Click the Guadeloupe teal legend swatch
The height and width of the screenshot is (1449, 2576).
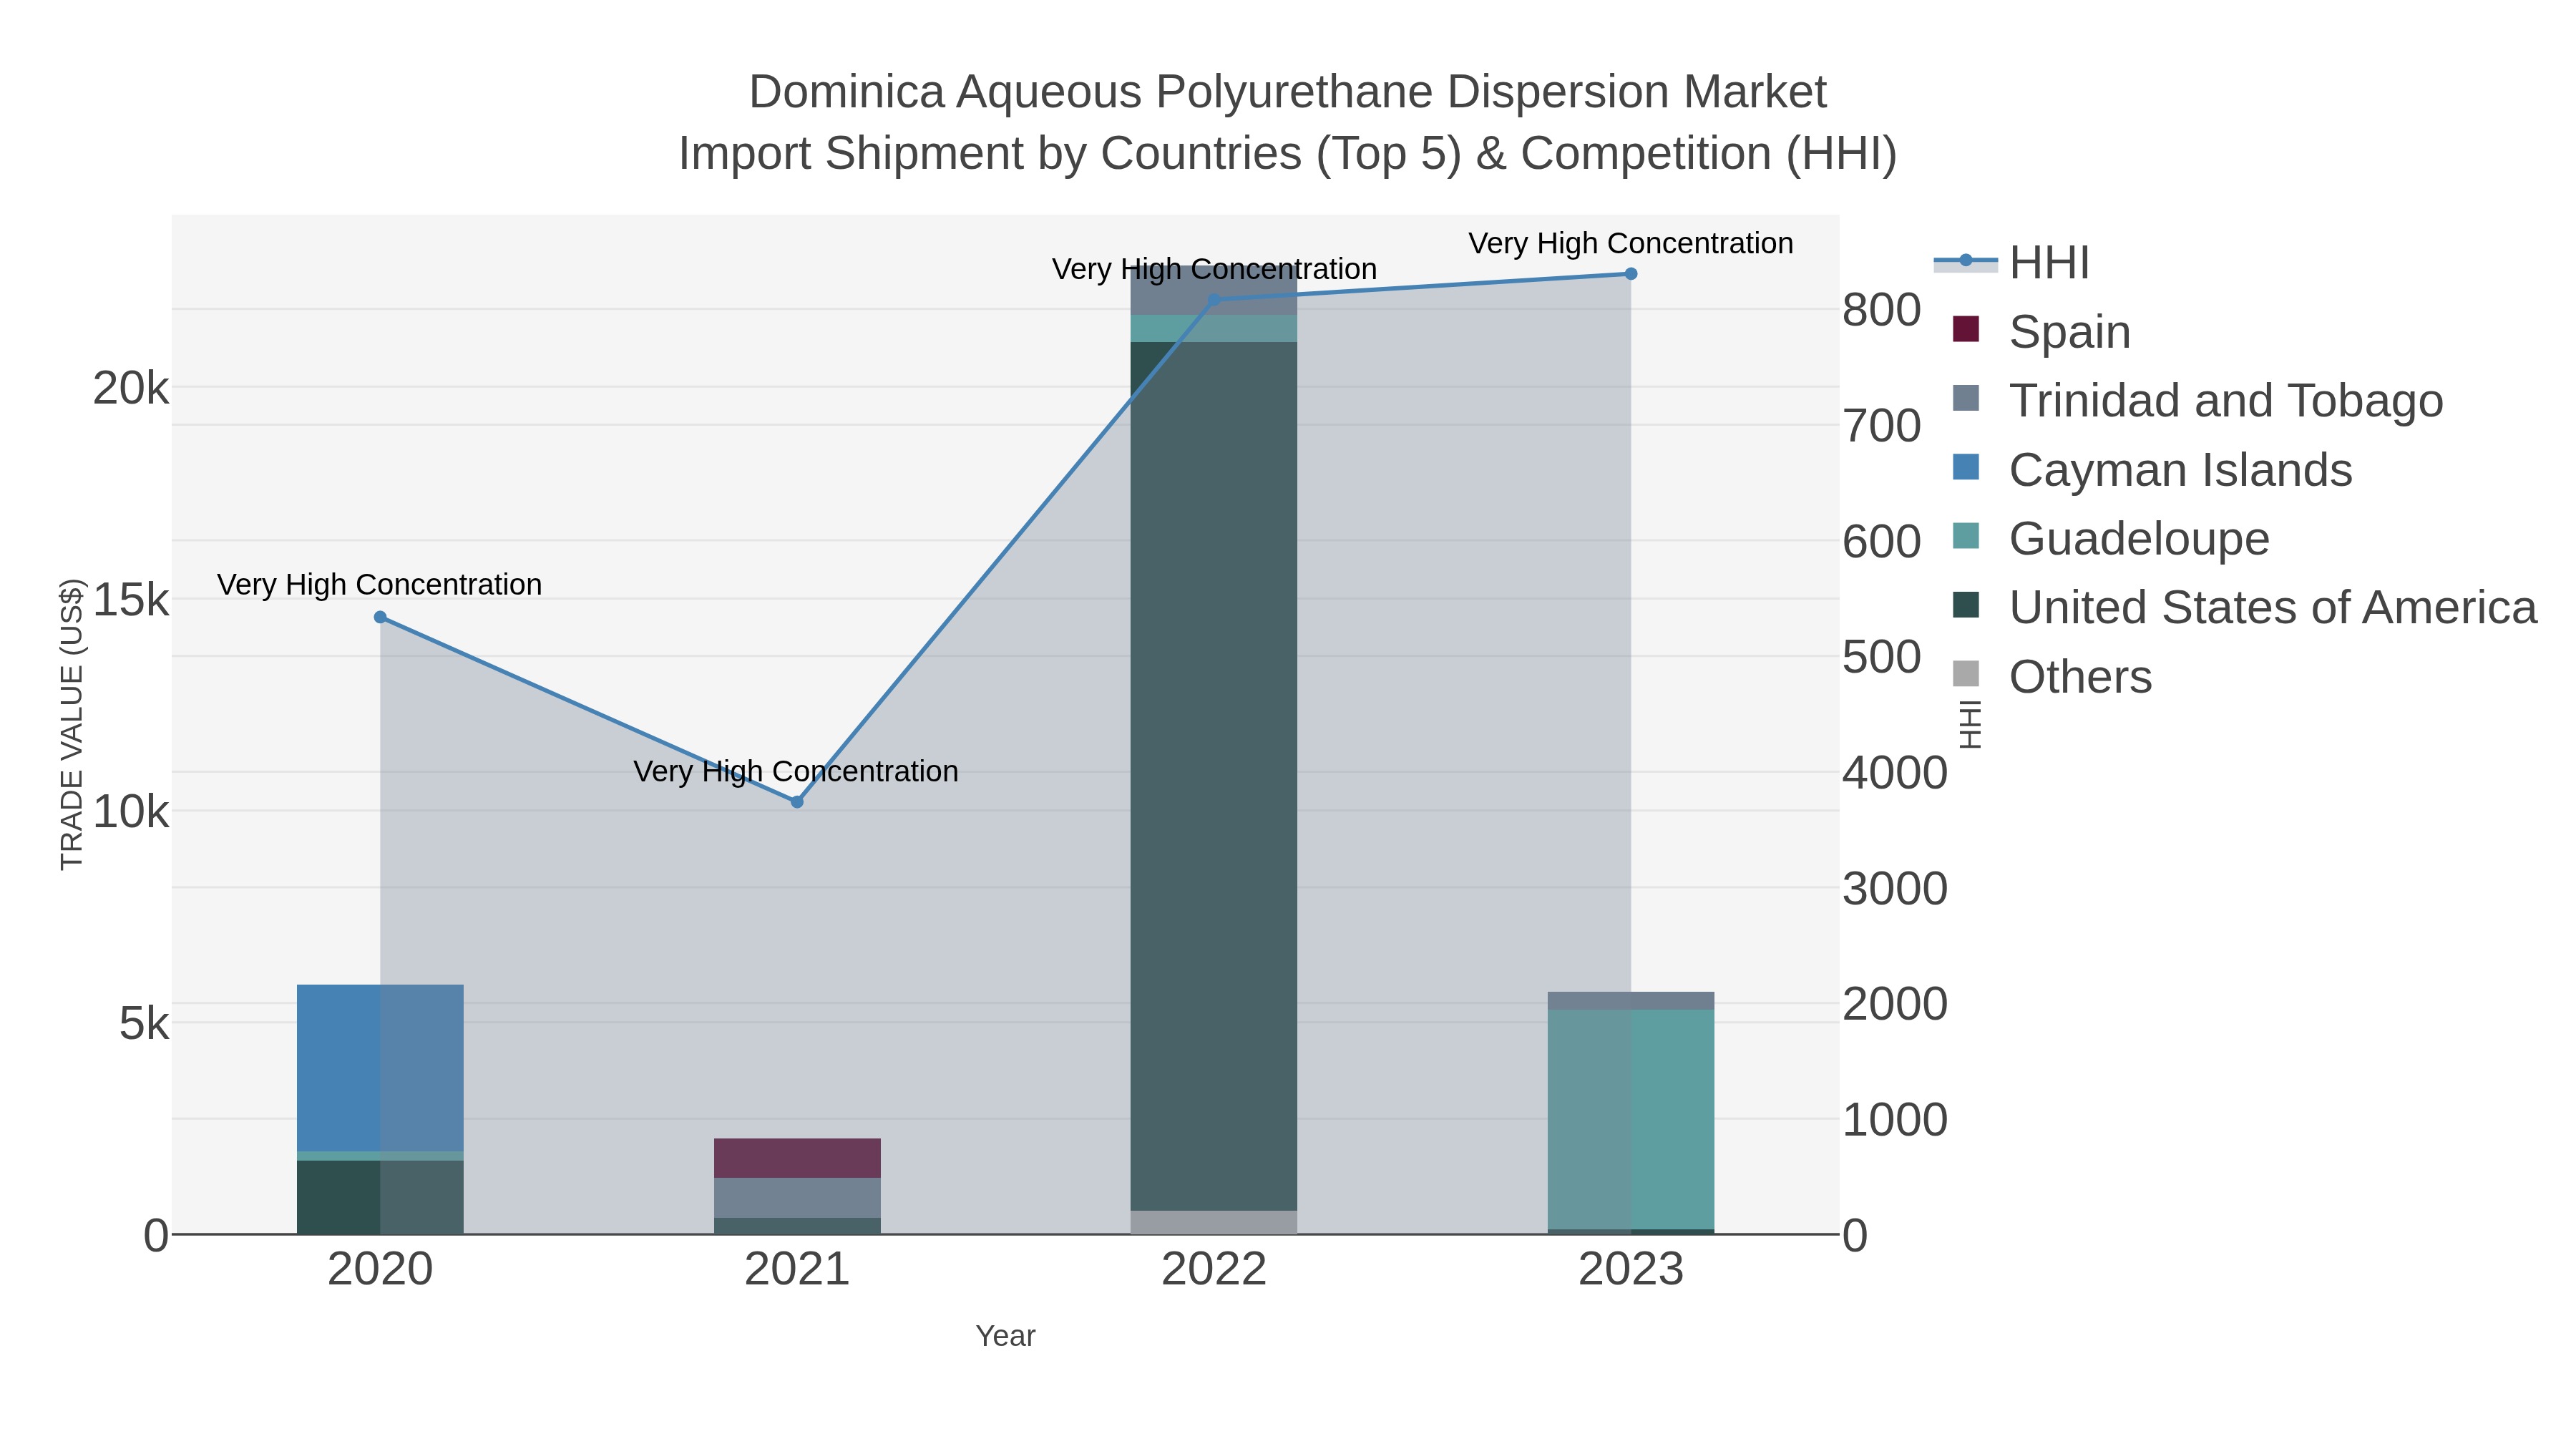(x=1966, y=536)
